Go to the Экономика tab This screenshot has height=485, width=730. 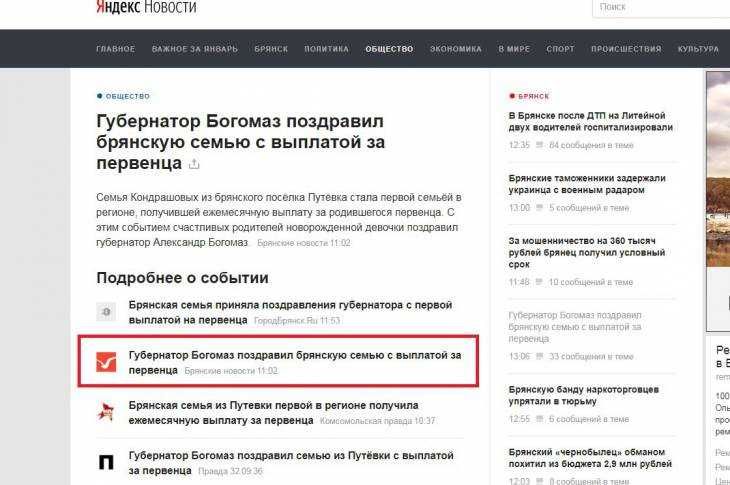pyautogui.click(x=455, y=49)
